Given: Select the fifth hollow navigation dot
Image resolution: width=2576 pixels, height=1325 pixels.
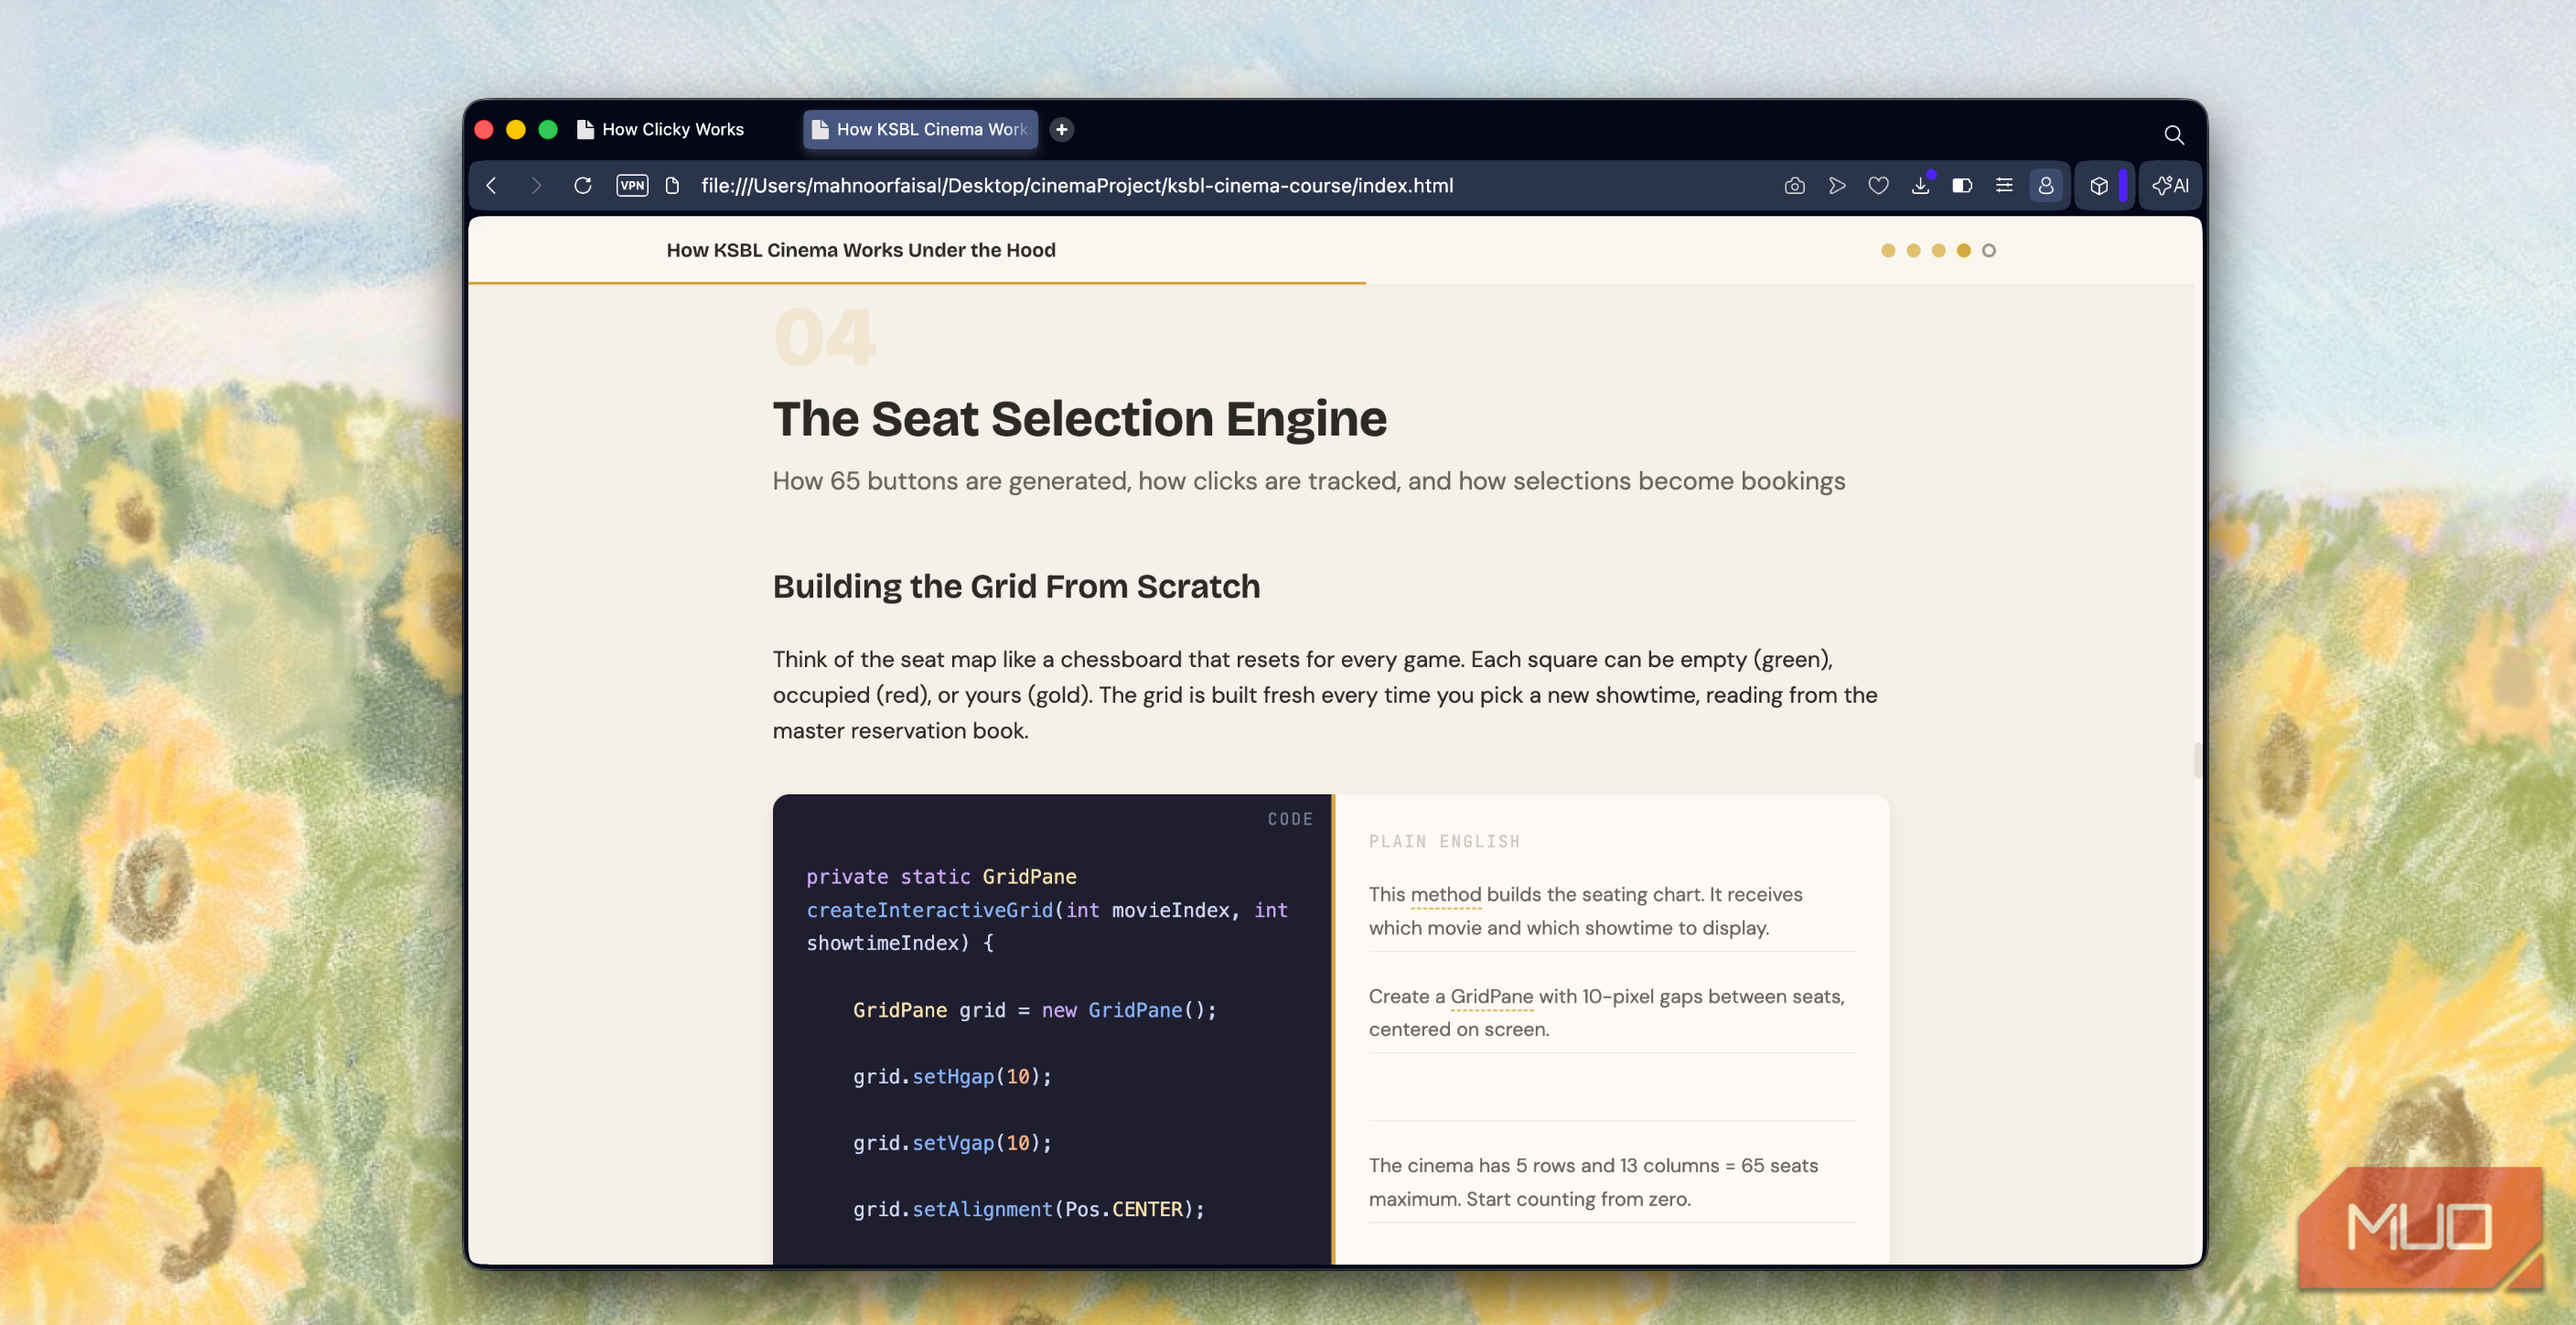Looking at the screenshot, I should 1989,251.
